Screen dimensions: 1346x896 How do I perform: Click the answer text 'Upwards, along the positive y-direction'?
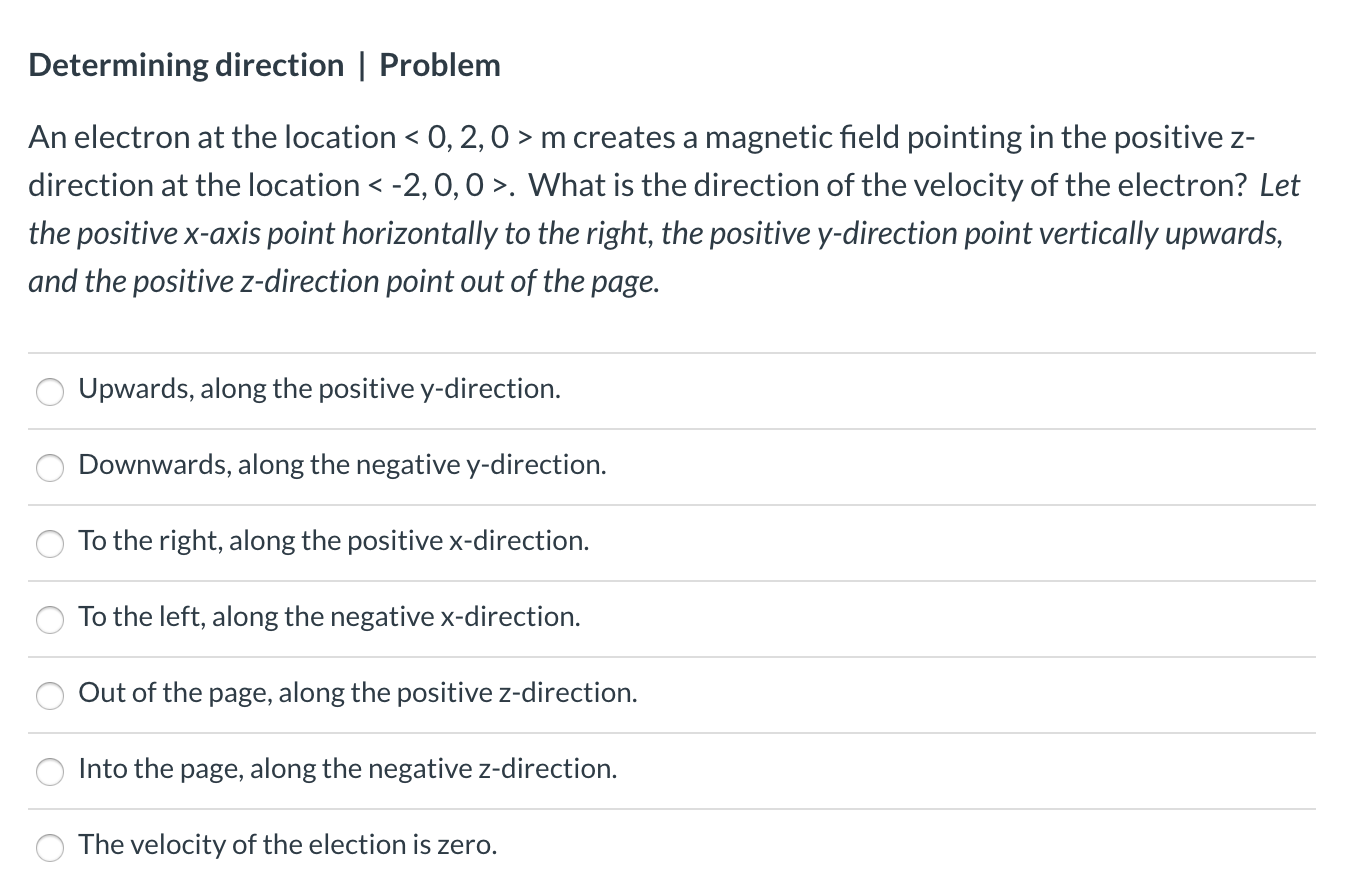319,390
